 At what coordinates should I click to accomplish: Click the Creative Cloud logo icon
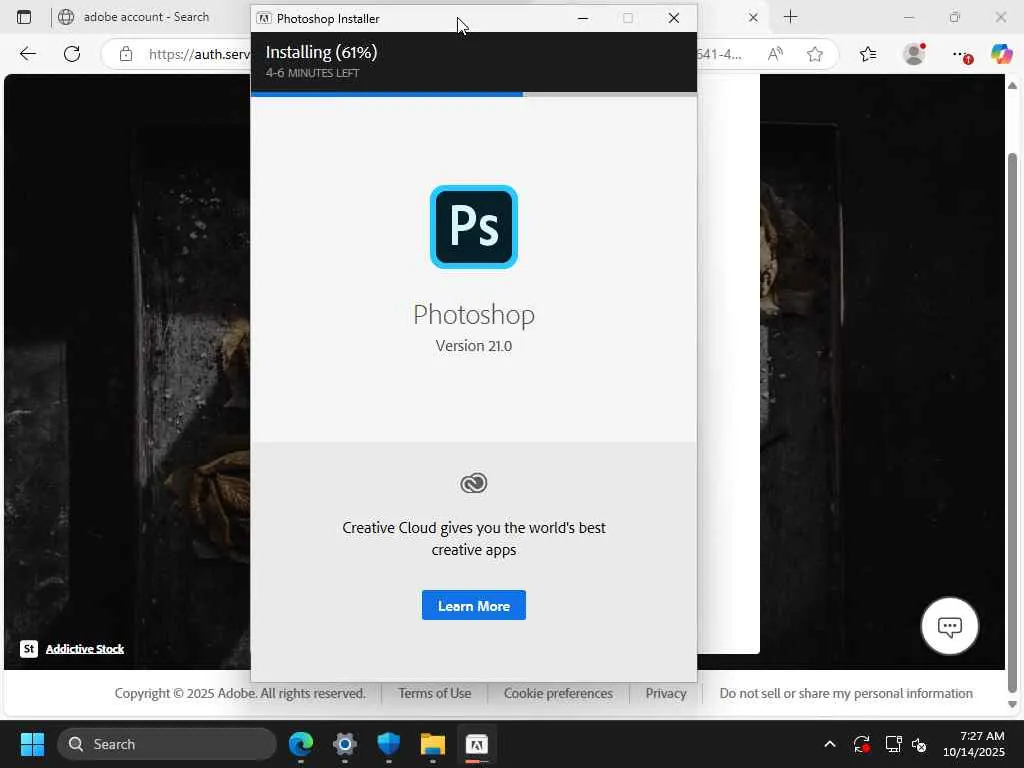click(473, 483)
